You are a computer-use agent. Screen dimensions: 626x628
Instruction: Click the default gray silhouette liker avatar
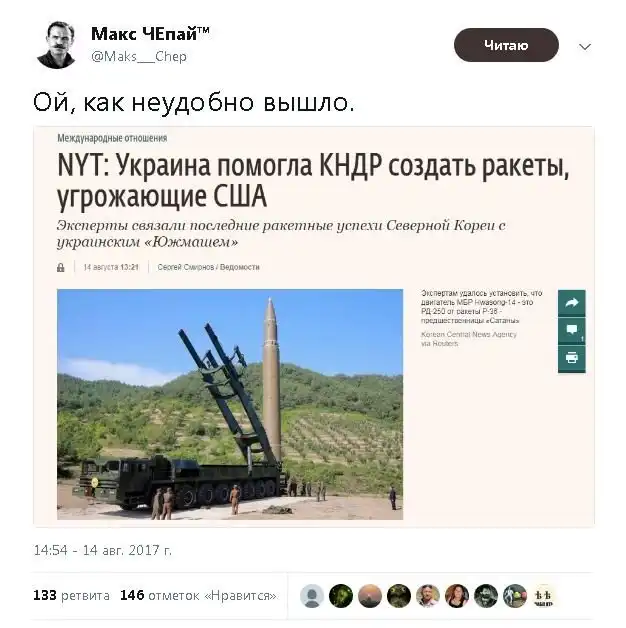312,596
